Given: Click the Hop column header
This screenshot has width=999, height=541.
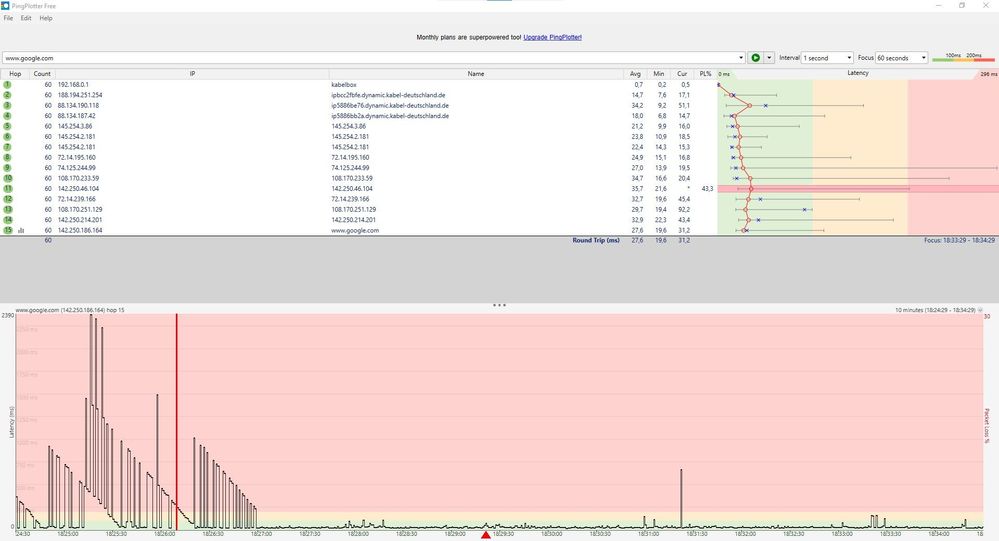Looking at the screenshot, I should pos(15,74).
